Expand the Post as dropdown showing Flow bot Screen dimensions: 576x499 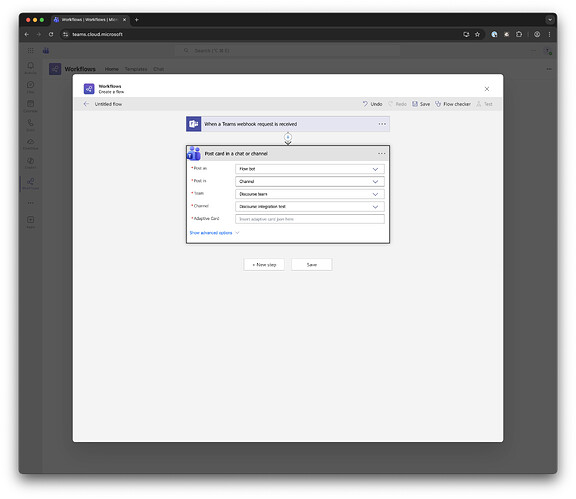tap(310, 169)
